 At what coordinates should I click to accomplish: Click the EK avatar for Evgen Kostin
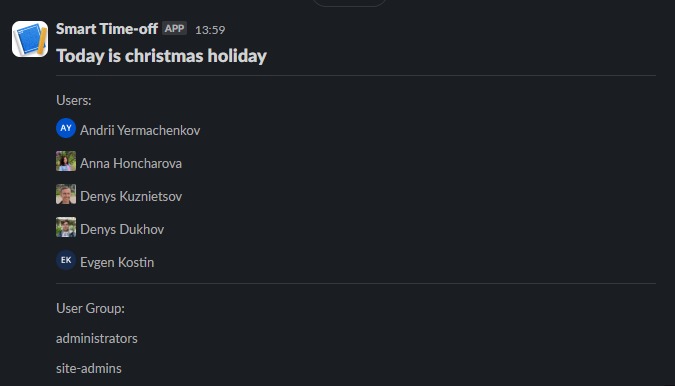(66, 260)
